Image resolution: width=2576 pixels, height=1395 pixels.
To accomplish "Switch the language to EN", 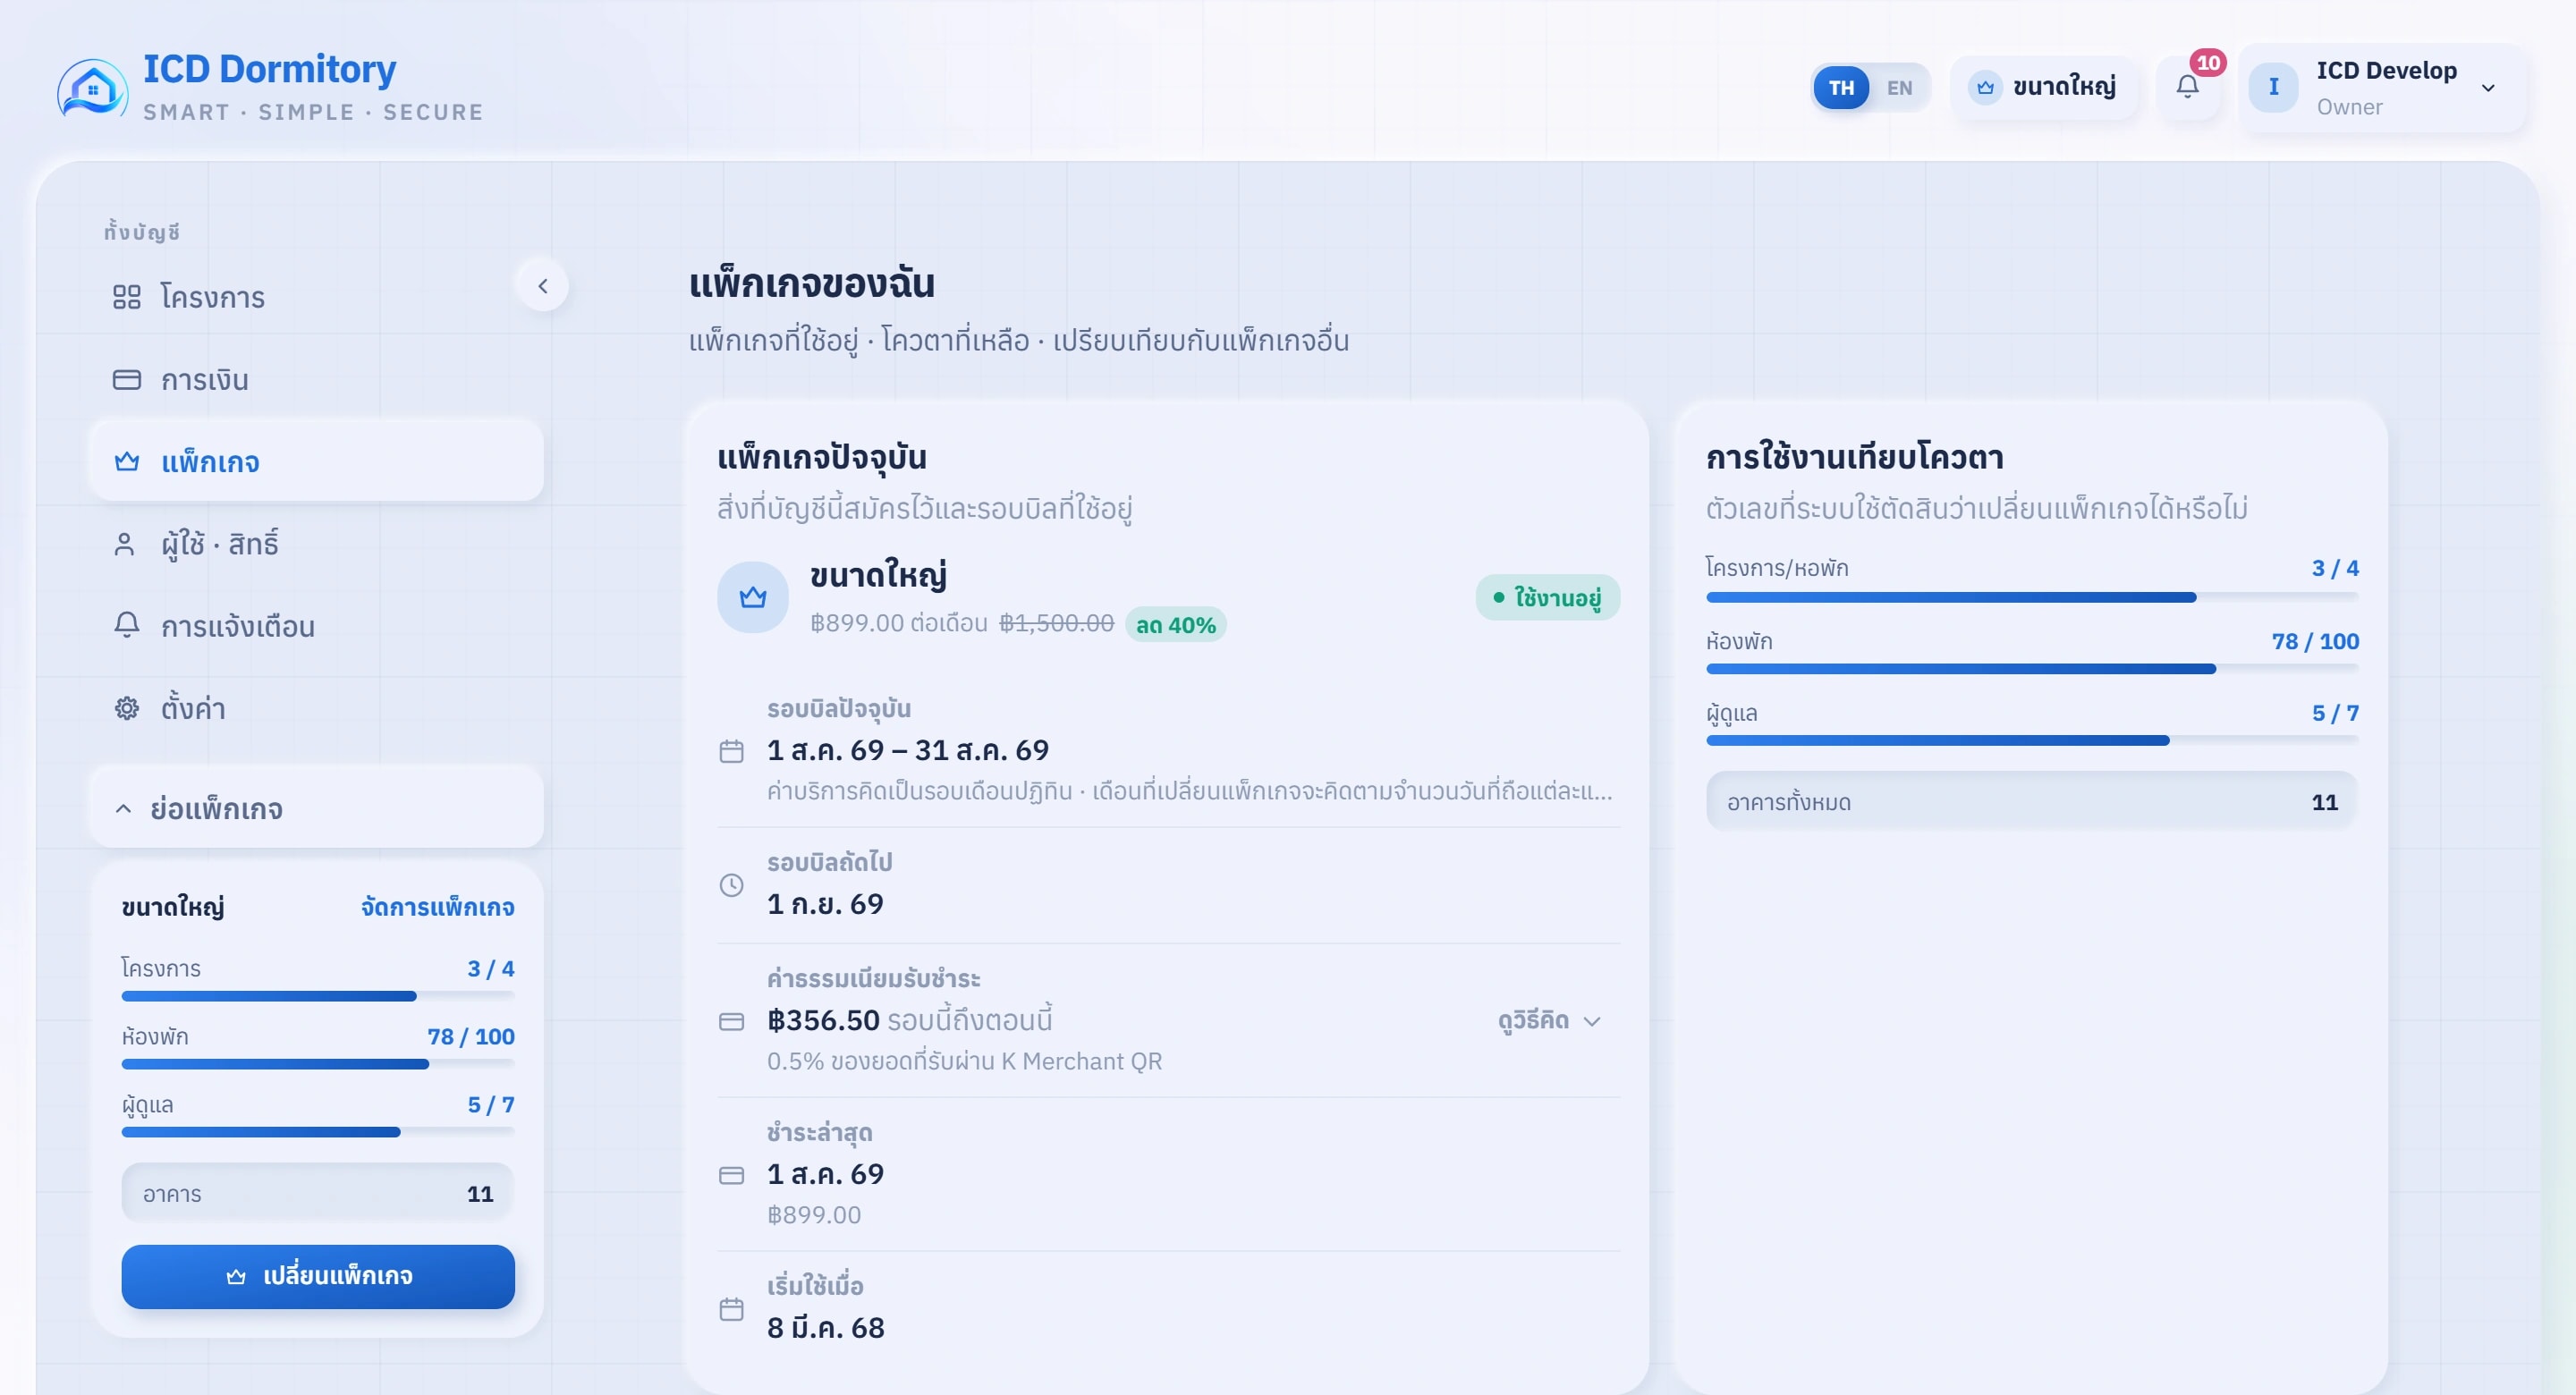I will [x=1899, y=88].
